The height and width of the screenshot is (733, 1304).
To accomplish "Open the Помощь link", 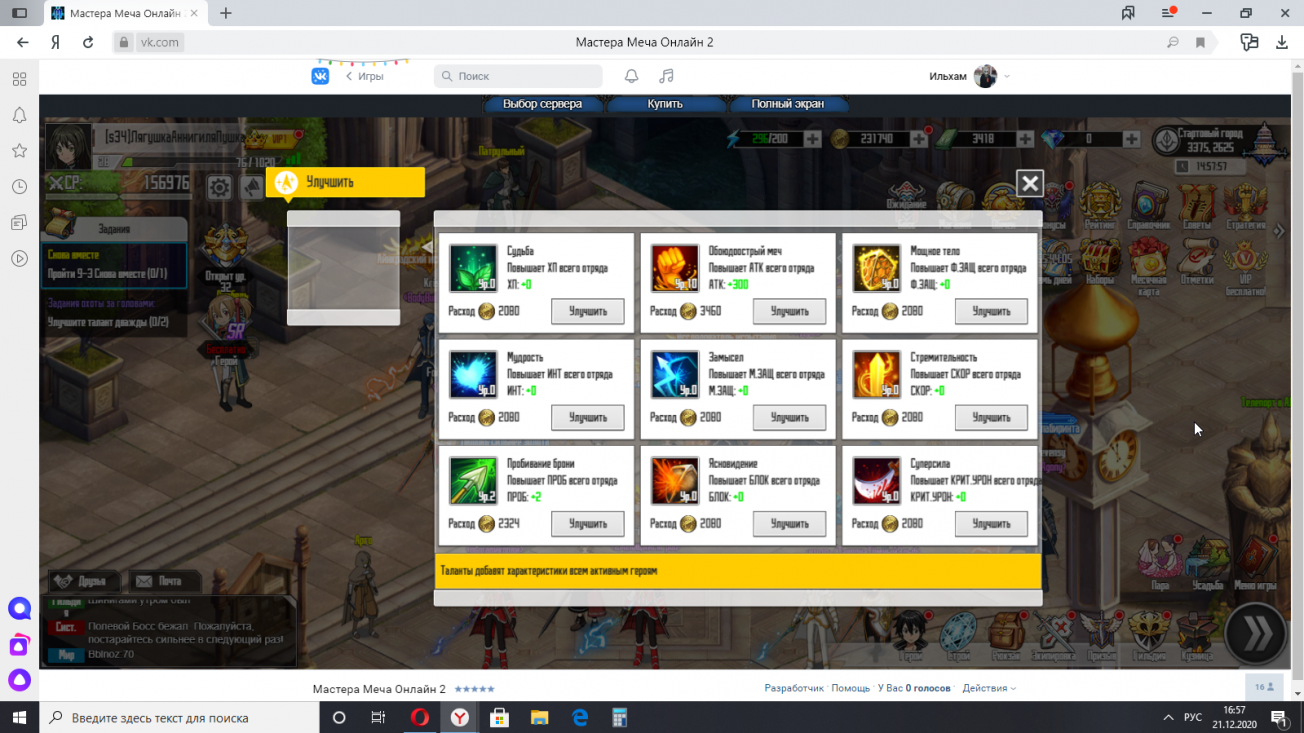I will pyautogui.click(x=850, y=688).
